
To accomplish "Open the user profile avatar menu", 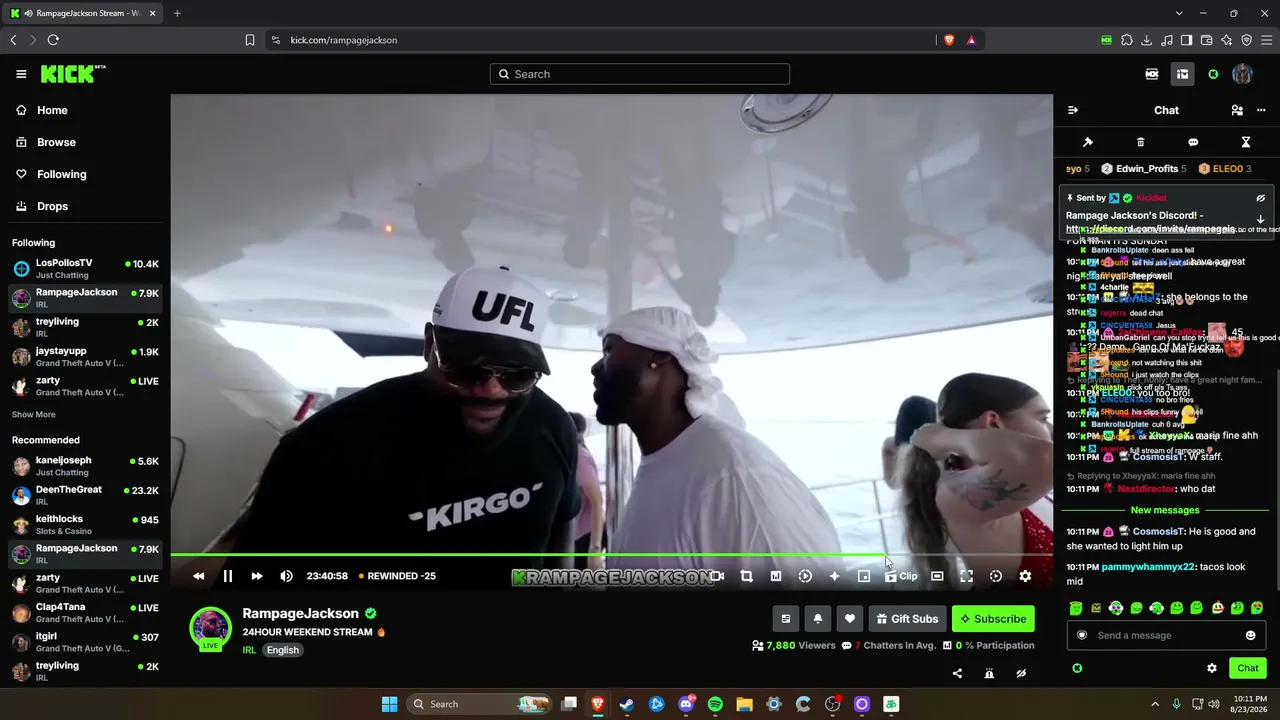I will click(x=1243, y=74).
